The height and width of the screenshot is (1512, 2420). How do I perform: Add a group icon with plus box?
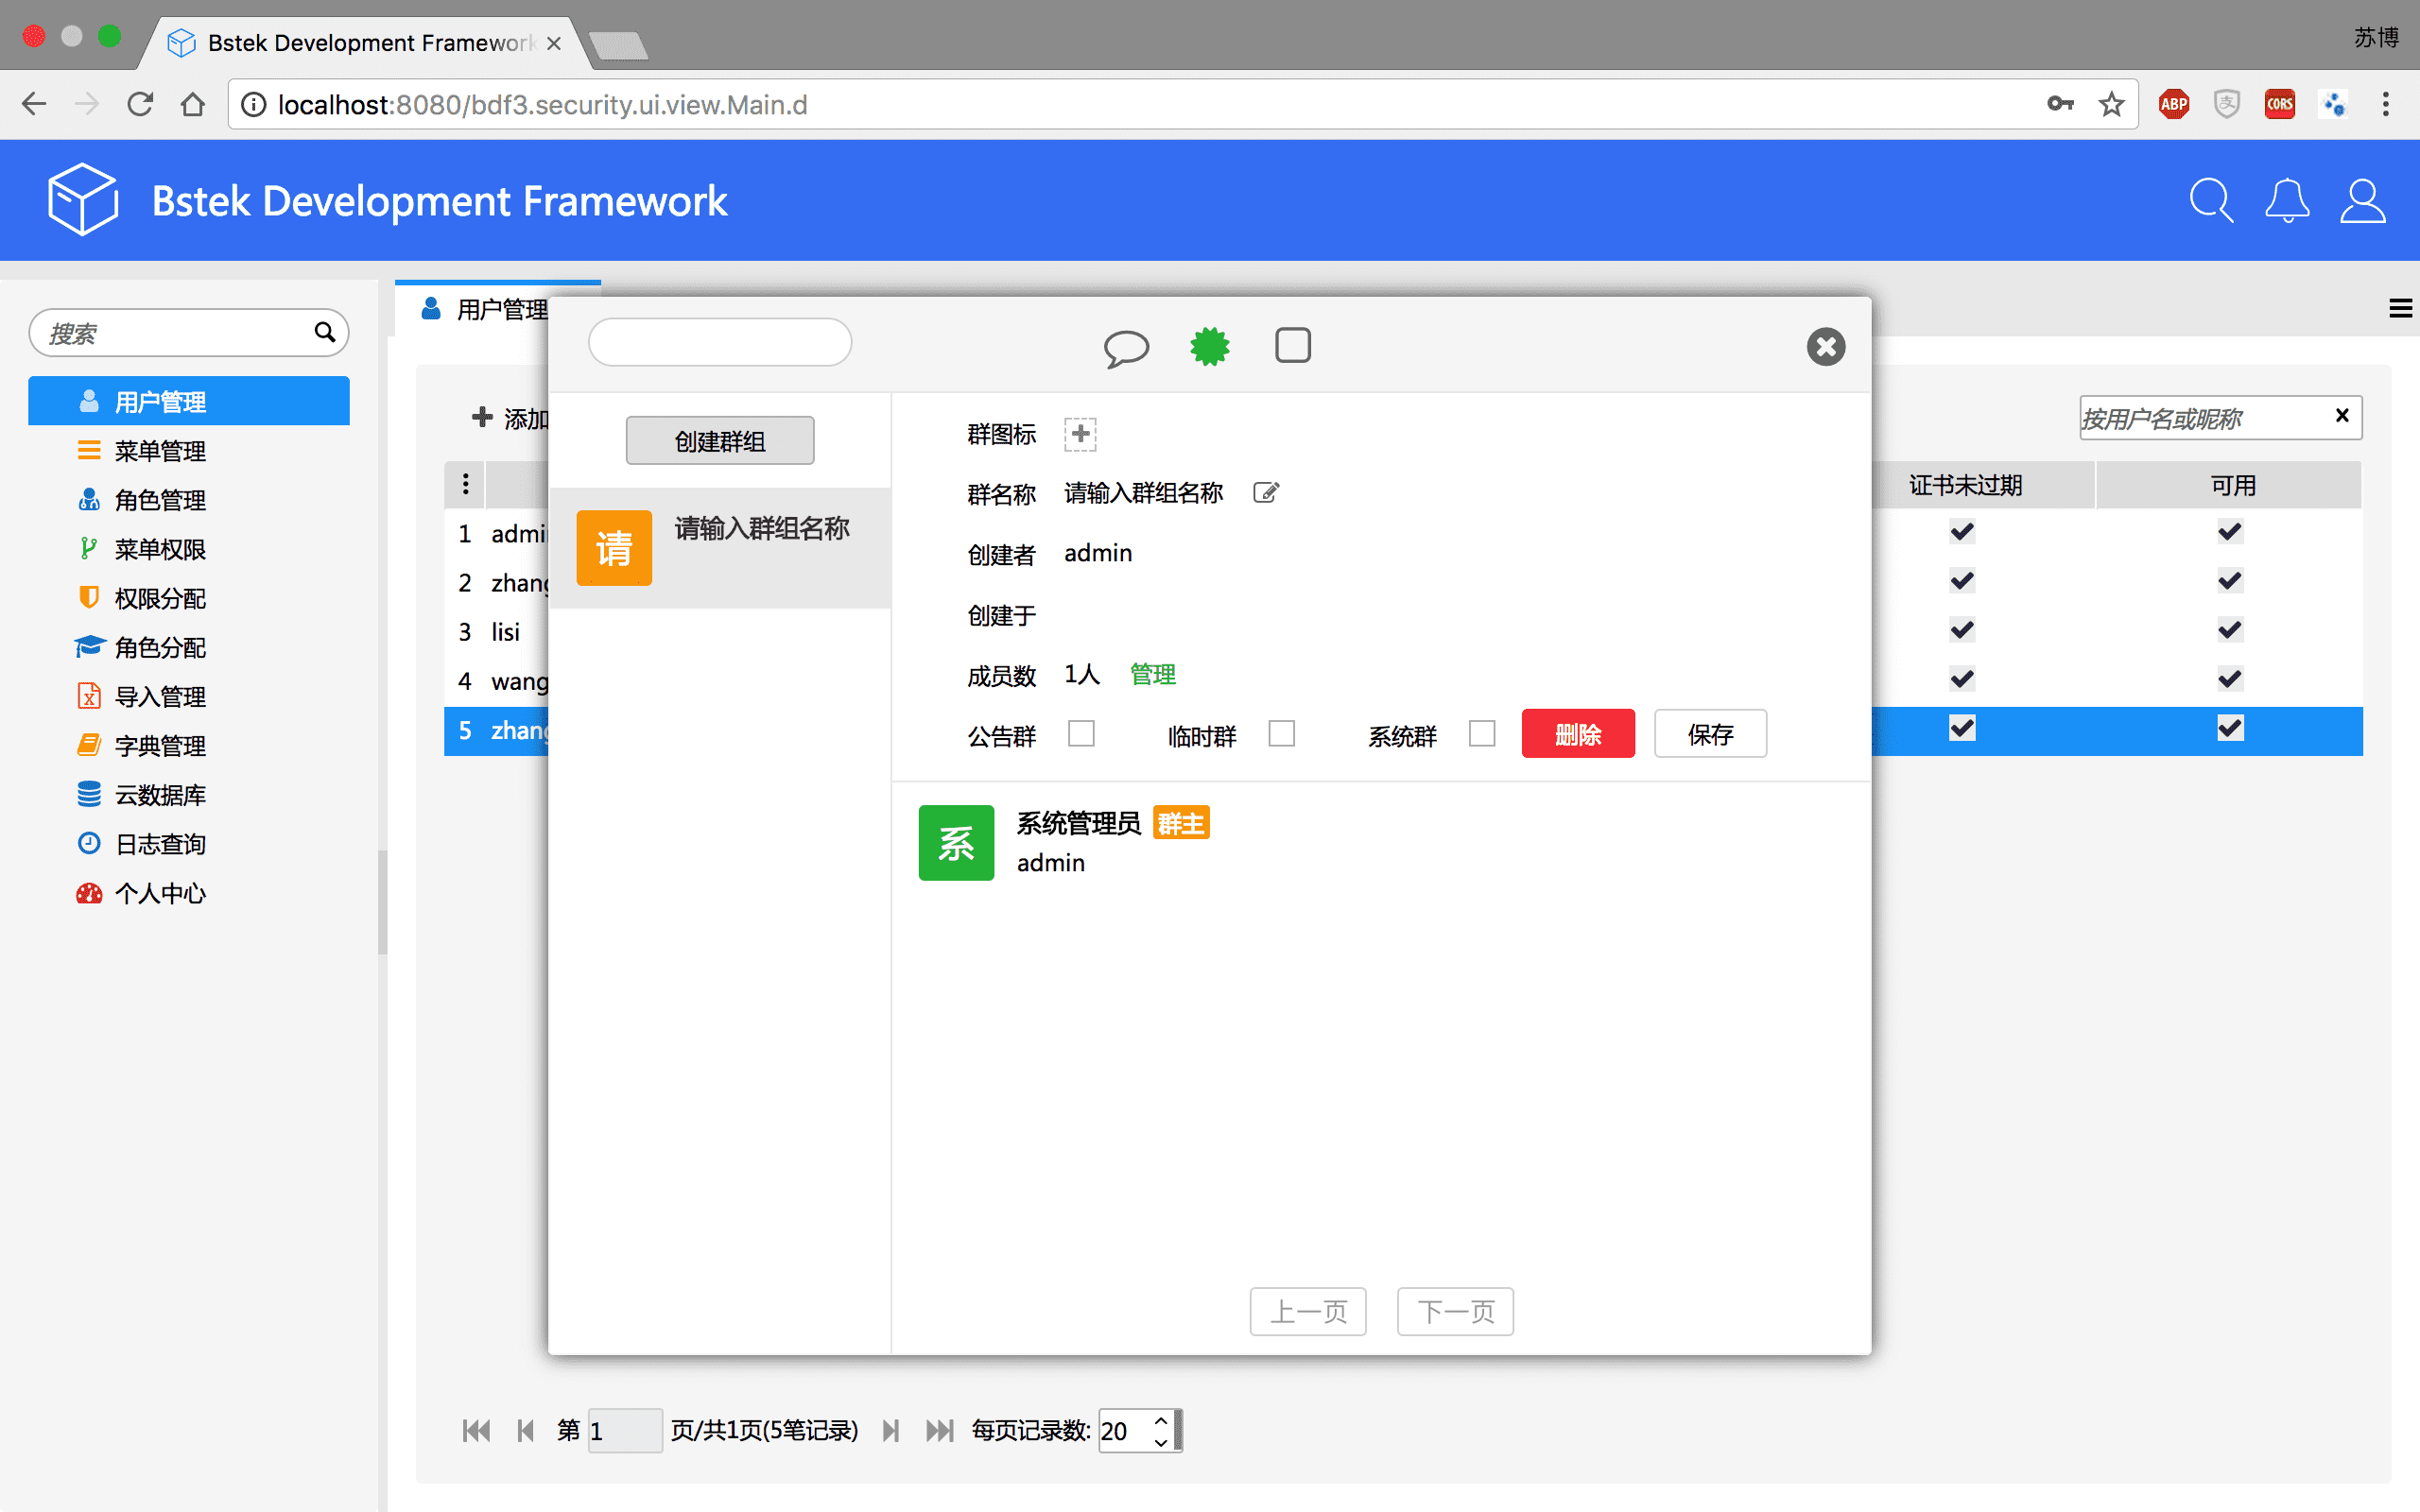(1080, 434)
